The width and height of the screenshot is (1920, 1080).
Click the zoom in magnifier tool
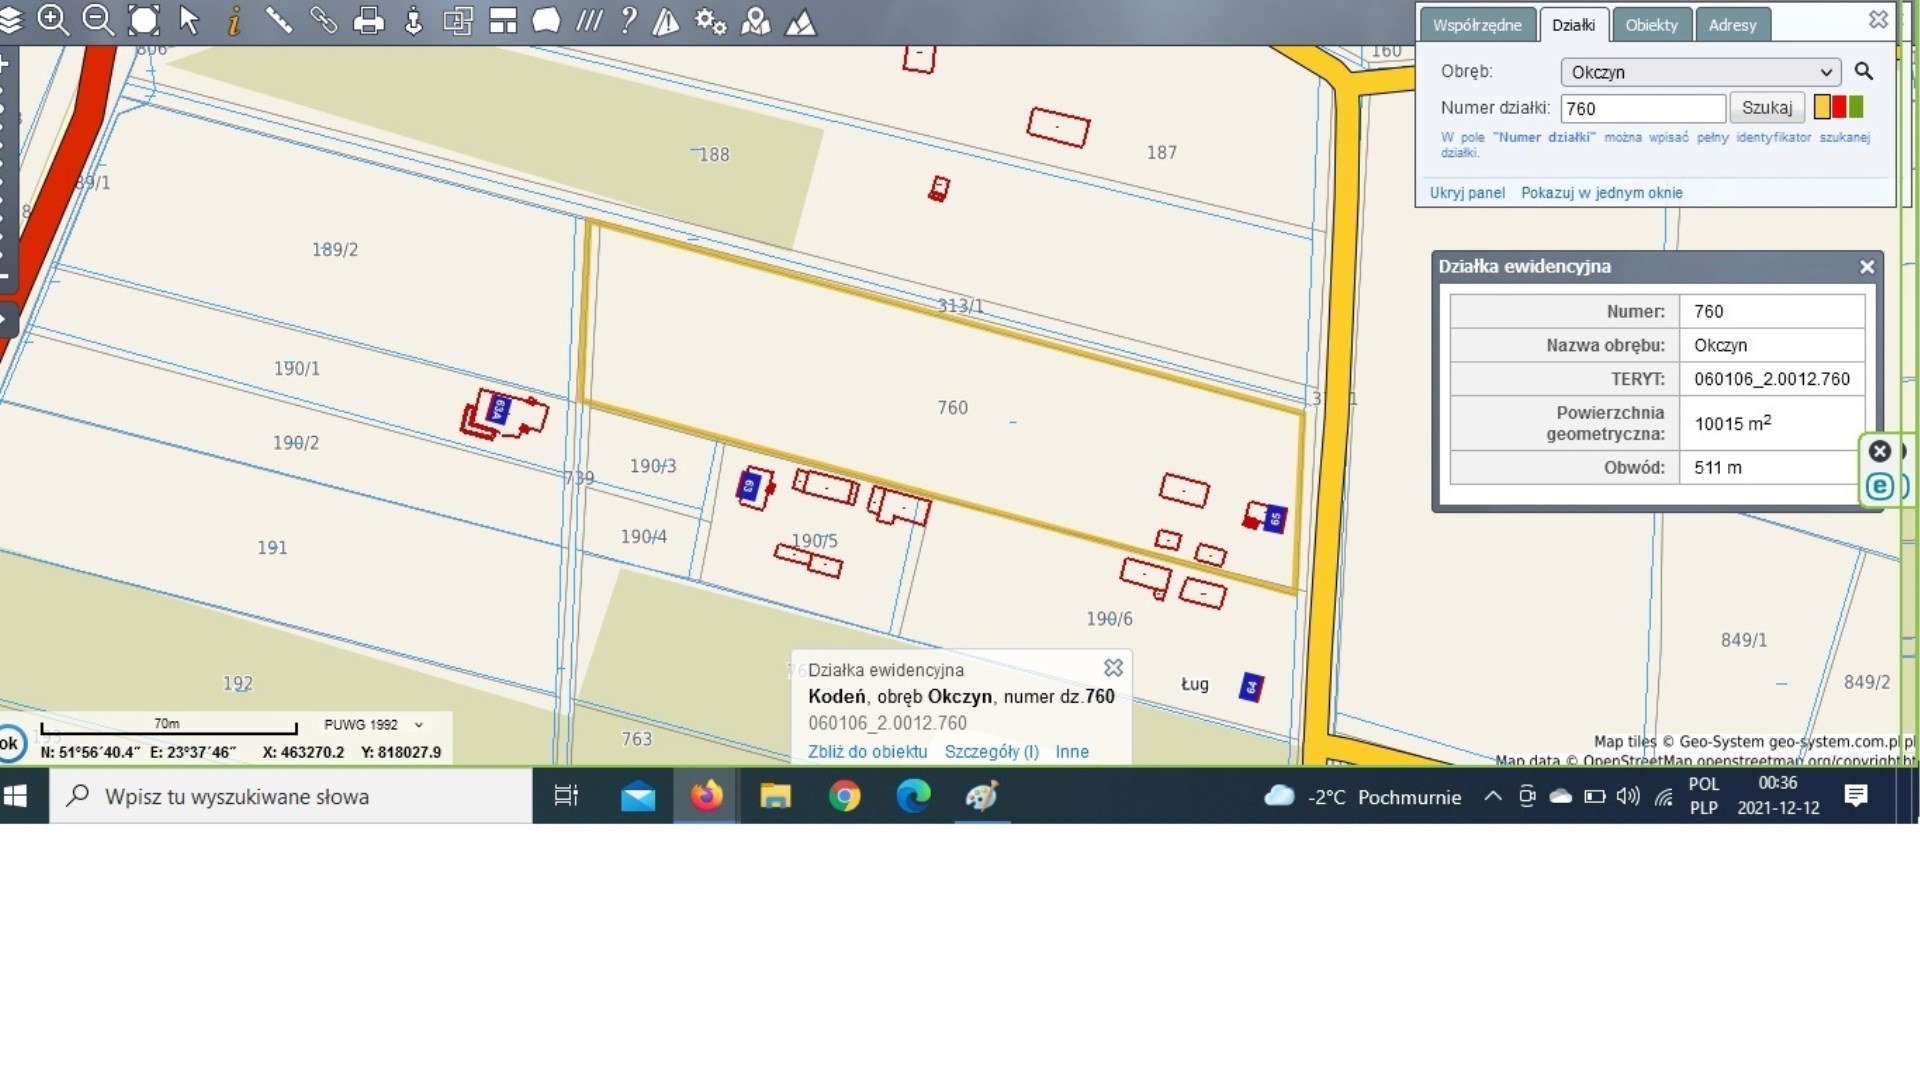point(53,20)
